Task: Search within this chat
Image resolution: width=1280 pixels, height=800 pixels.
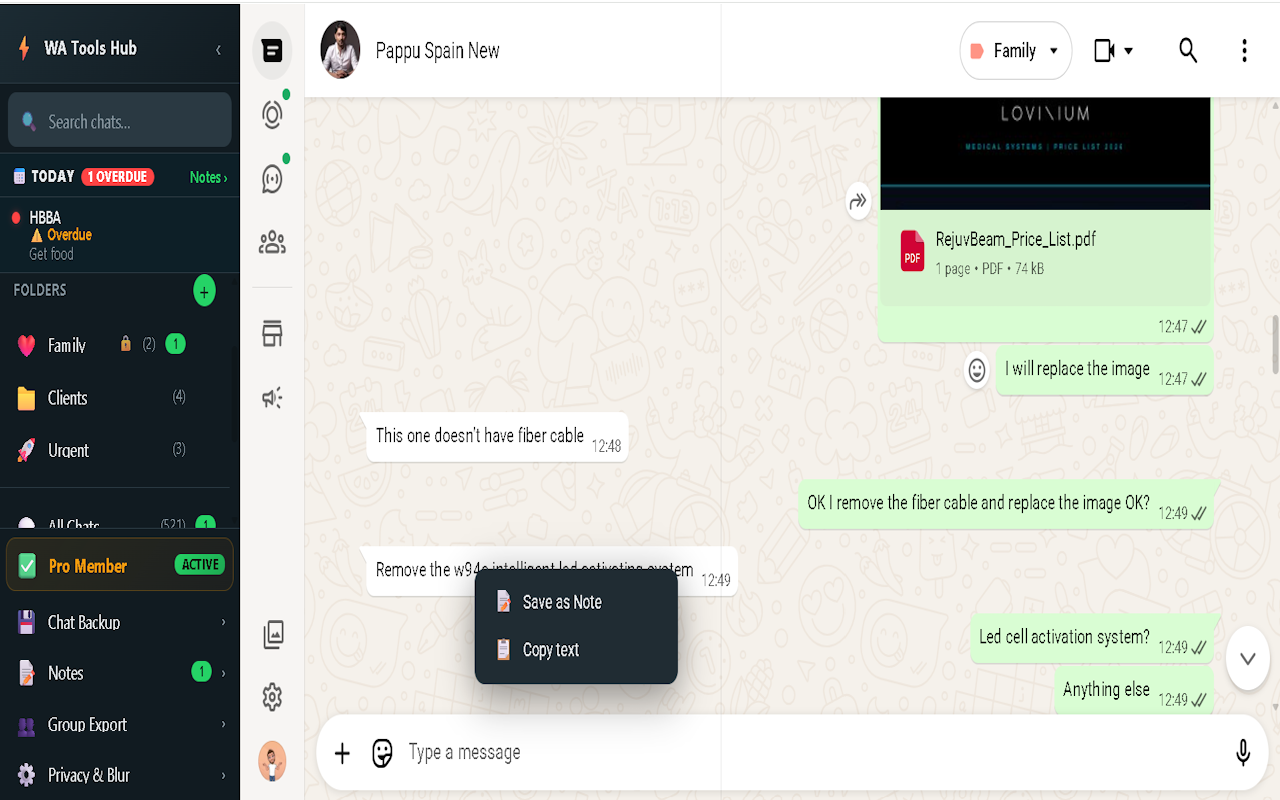Action: pyautogui.click(x=1188, y=50)
